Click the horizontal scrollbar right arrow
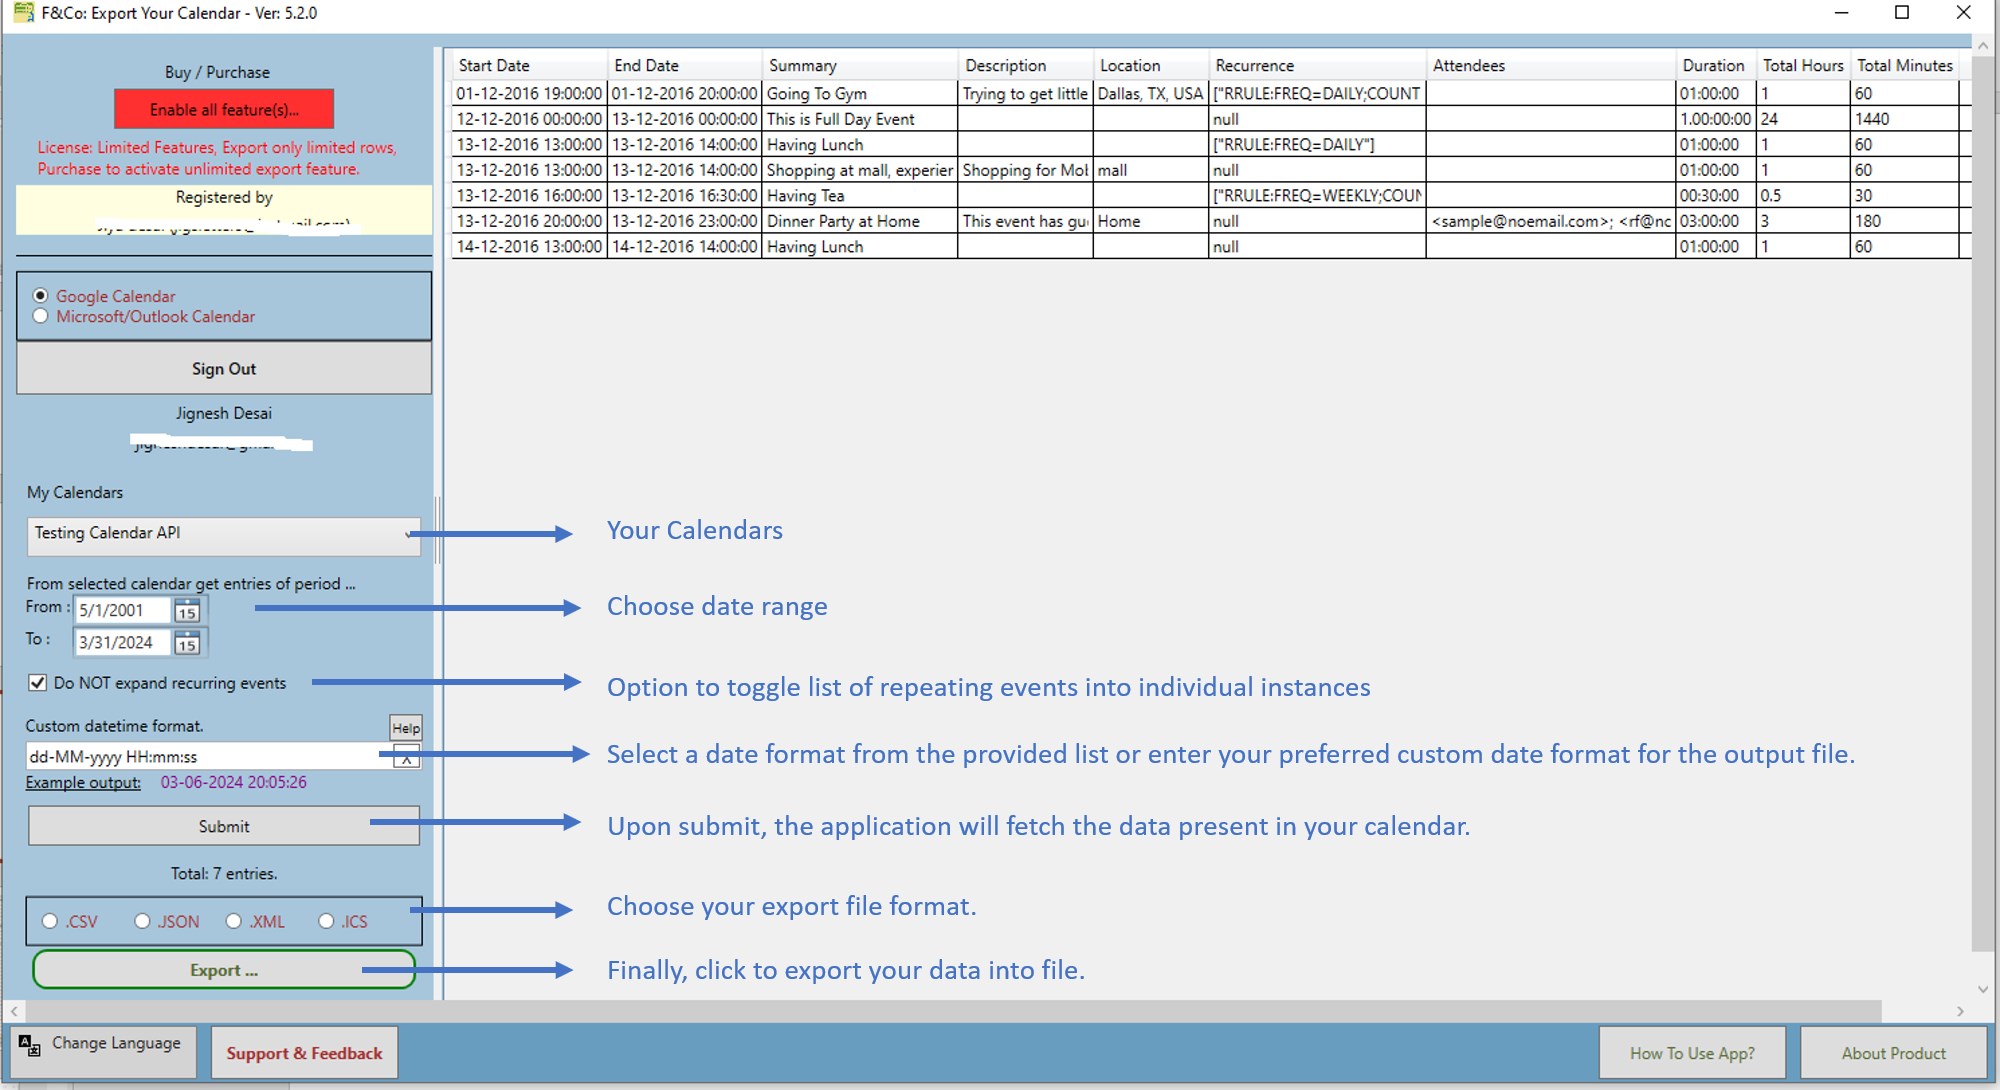This screenshot has width=2000, height=1090. tap(1960, 1011)
